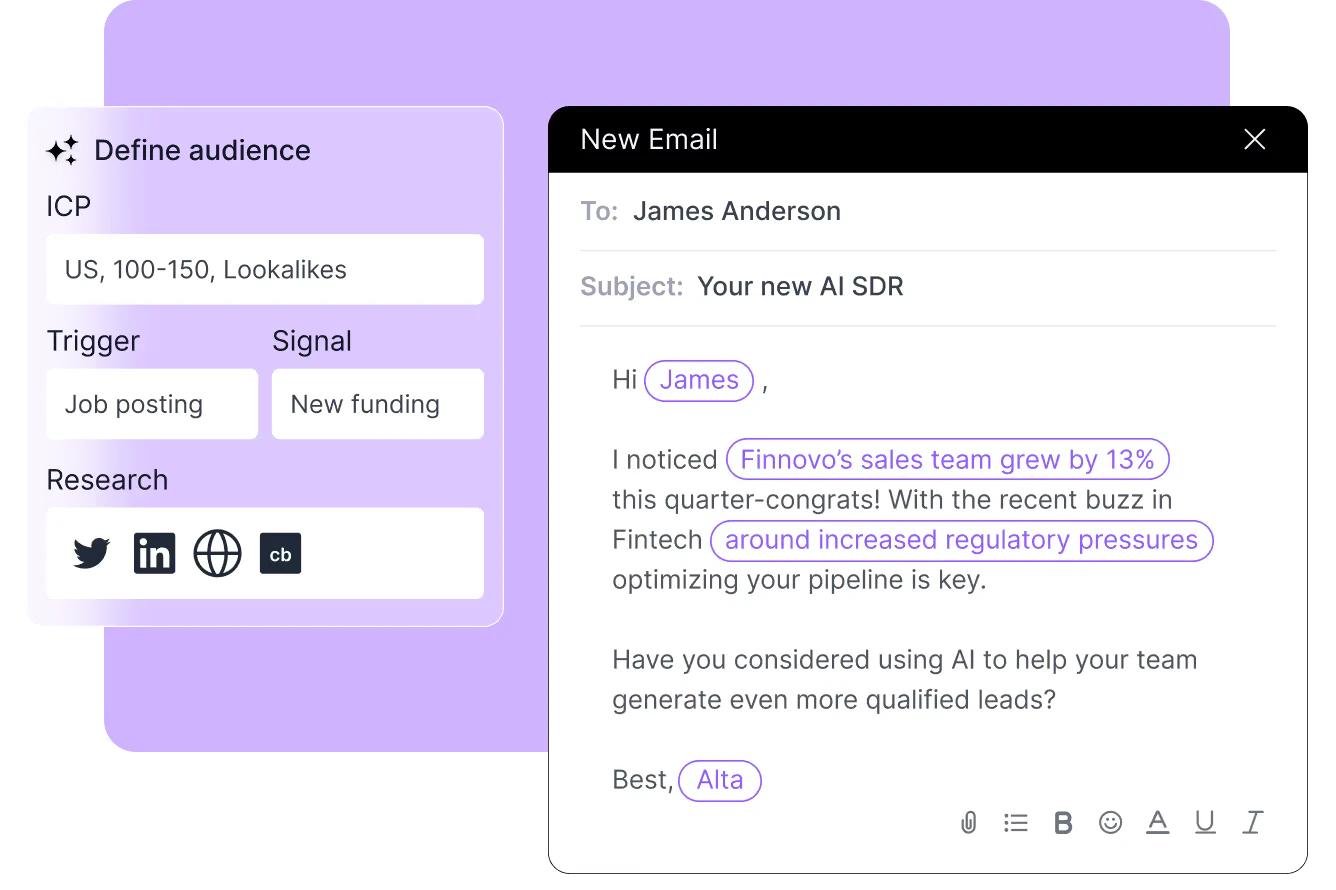Open the ICP field showing US, 100-150, Lookalikes

point(264,269)
